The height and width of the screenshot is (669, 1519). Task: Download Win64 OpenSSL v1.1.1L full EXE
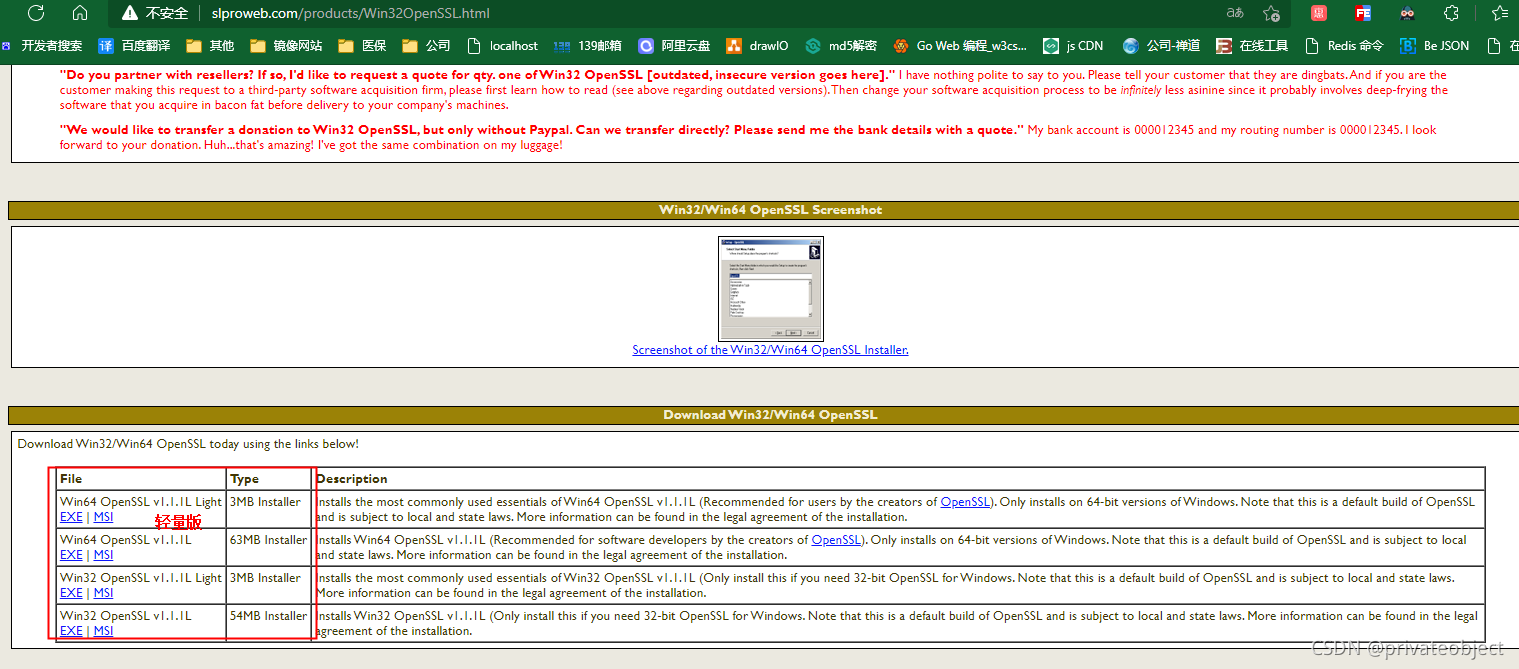[x=71, y=555]
